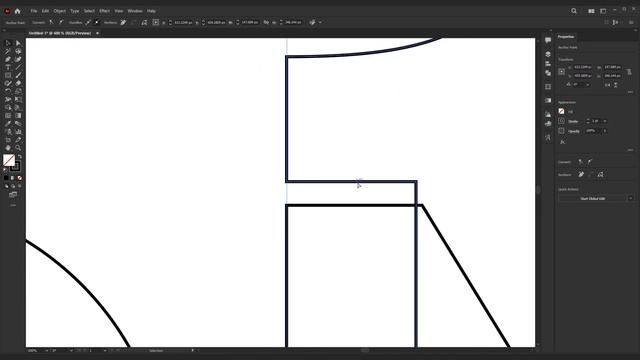
Task: Apply Gradient mode button below swatches
Action: [x=13, y=178]
